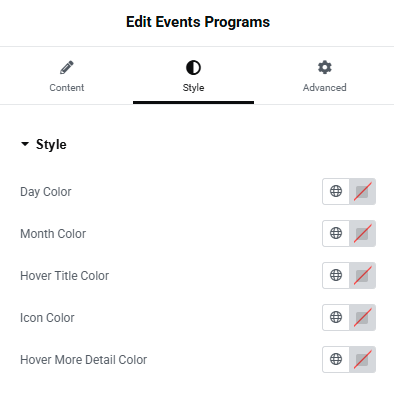The height and width of the screenshot is (400, 394).
Task: Click the half-circle Style icon
Action: [193, 67]
